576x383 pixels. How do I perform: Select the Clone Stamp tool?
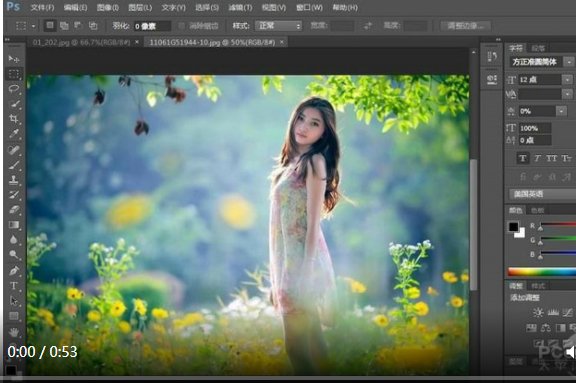(14, 180)
